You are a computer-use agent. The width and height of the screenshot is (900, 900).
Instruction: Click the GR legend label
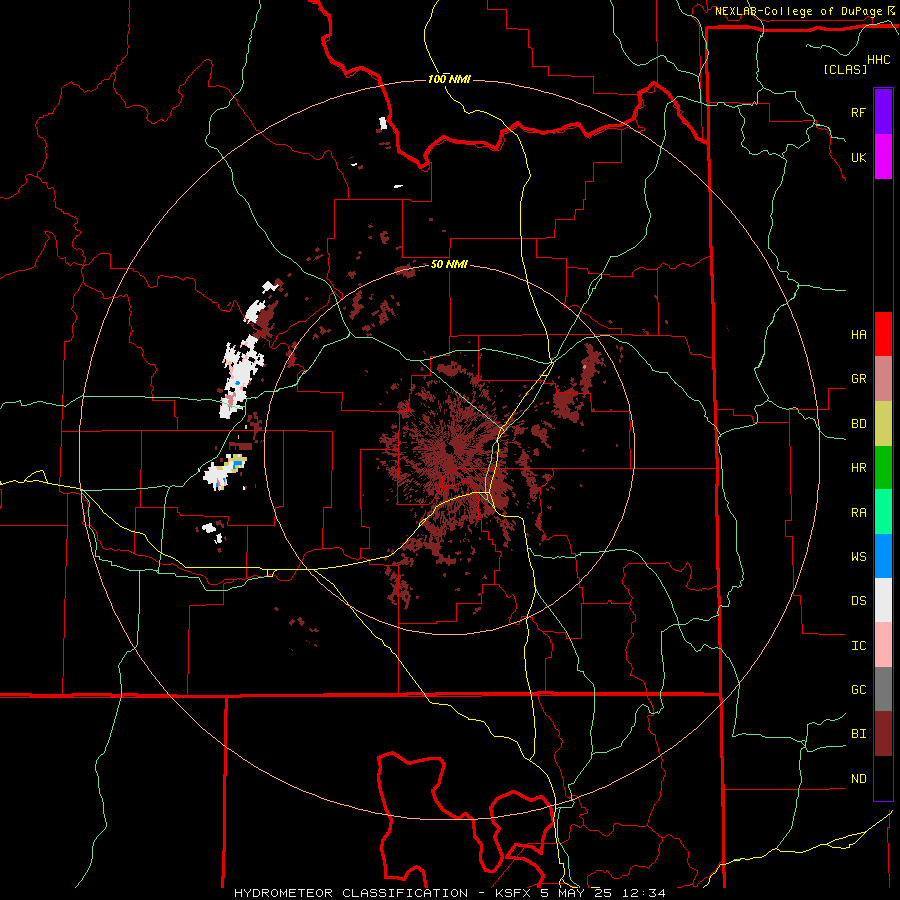[858, 379]
